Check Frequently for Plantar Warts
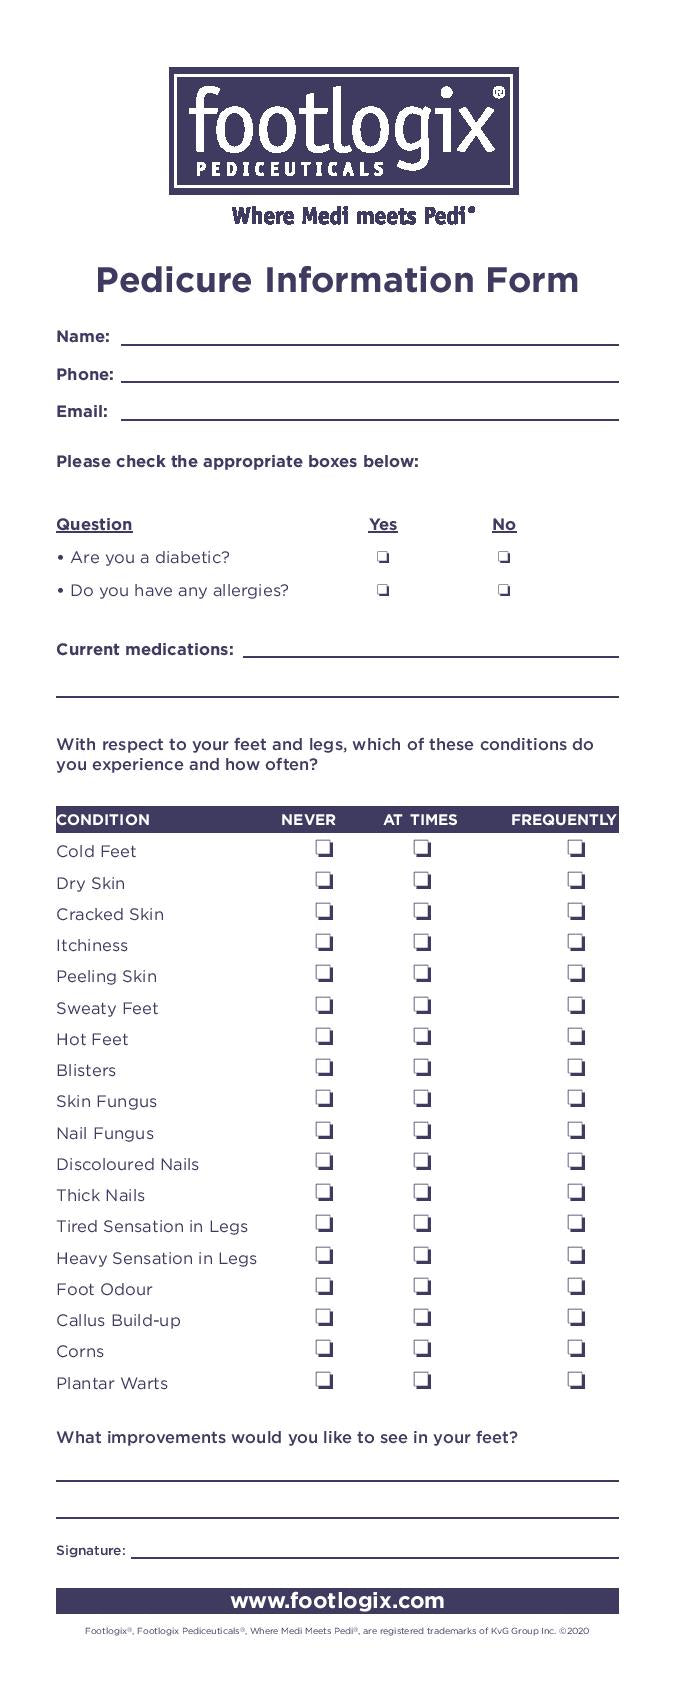 click(x=576, y=1380)
